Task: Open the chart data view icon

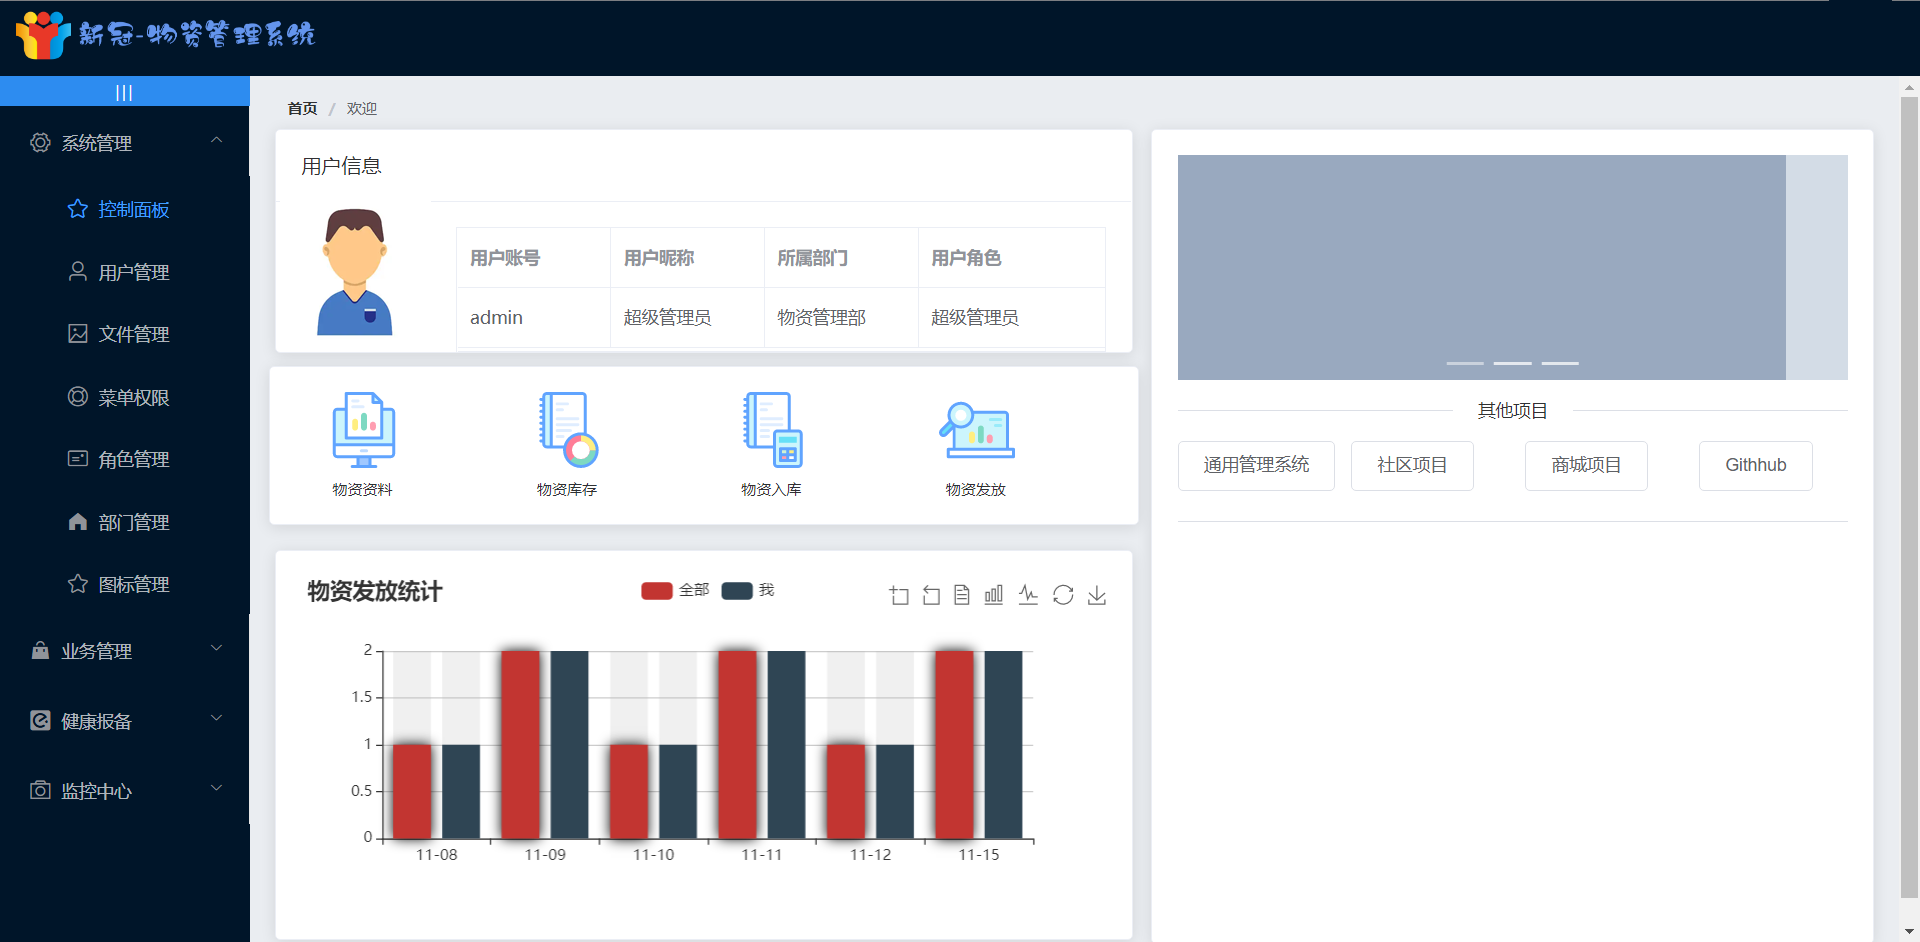Action: (x=962, y=595)
